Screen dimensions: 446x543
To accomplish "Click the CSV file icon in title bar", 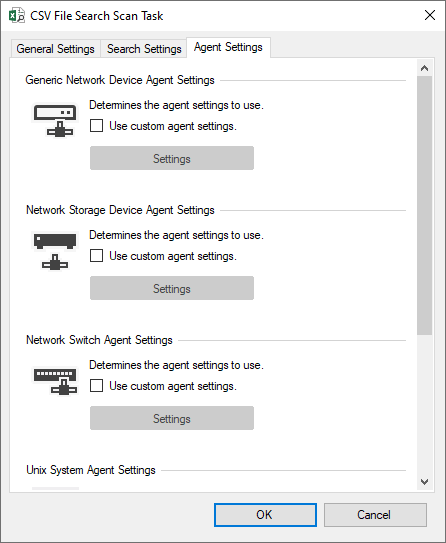I will click(17, 16).
